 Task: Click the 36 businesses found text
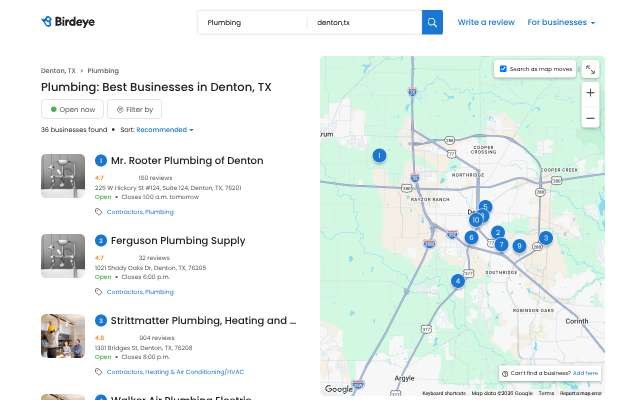74,130
